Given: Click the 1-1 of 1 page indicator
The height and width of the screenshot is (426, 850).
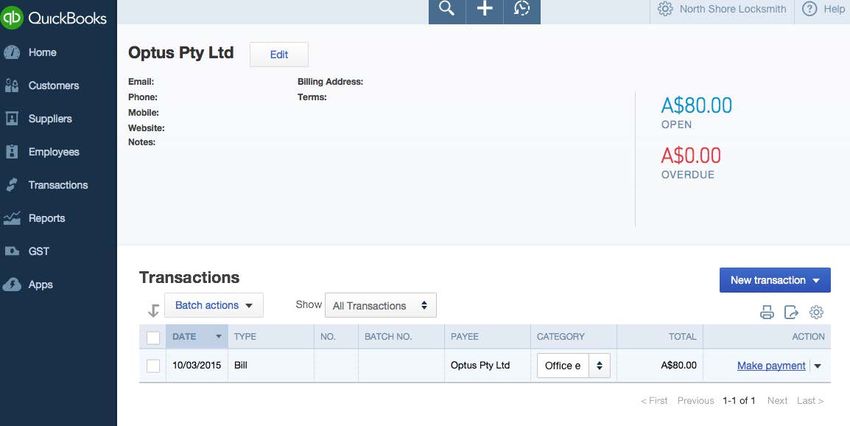Looking at the screenshot, I should click(739, 401).
